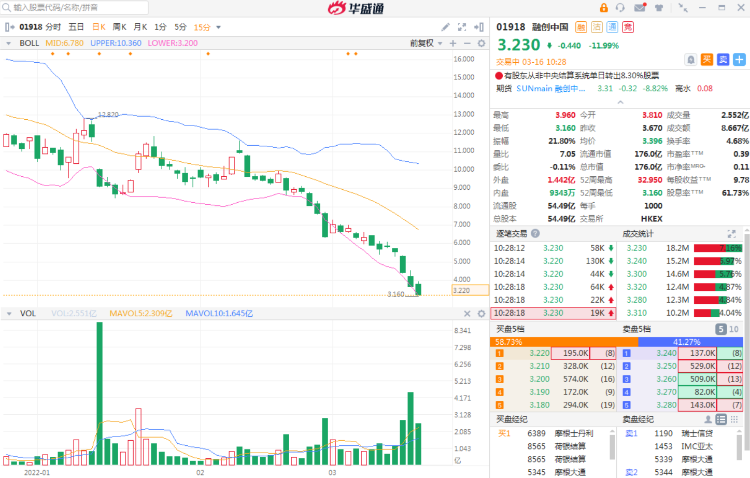Switch to the 五日 chart tab
This screenshot has height=478, width=750.
(x=76, y=27)
